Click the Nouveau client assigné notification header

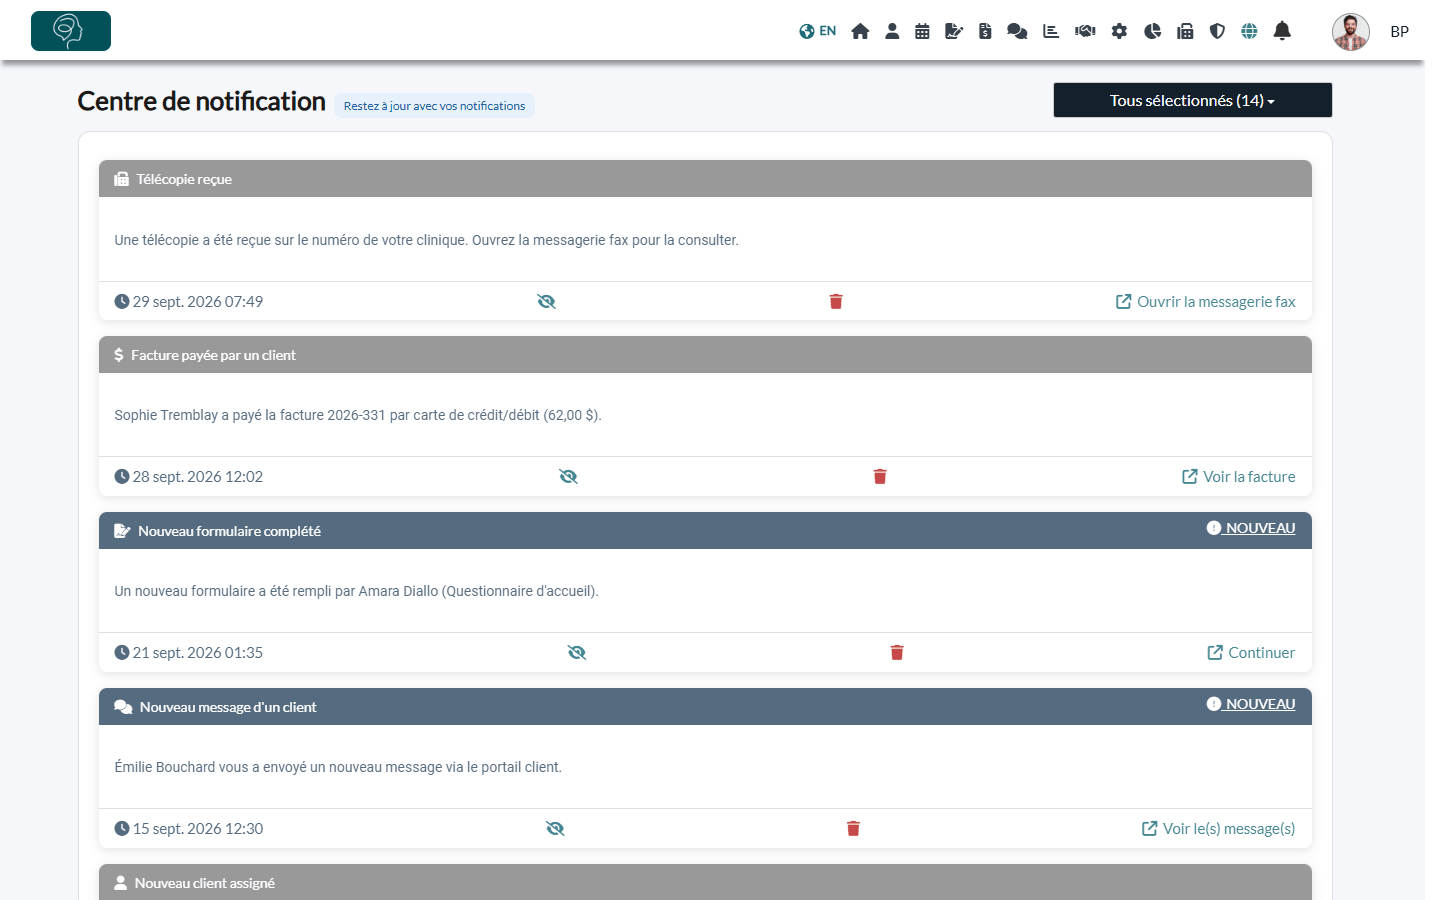coord(705,882)
